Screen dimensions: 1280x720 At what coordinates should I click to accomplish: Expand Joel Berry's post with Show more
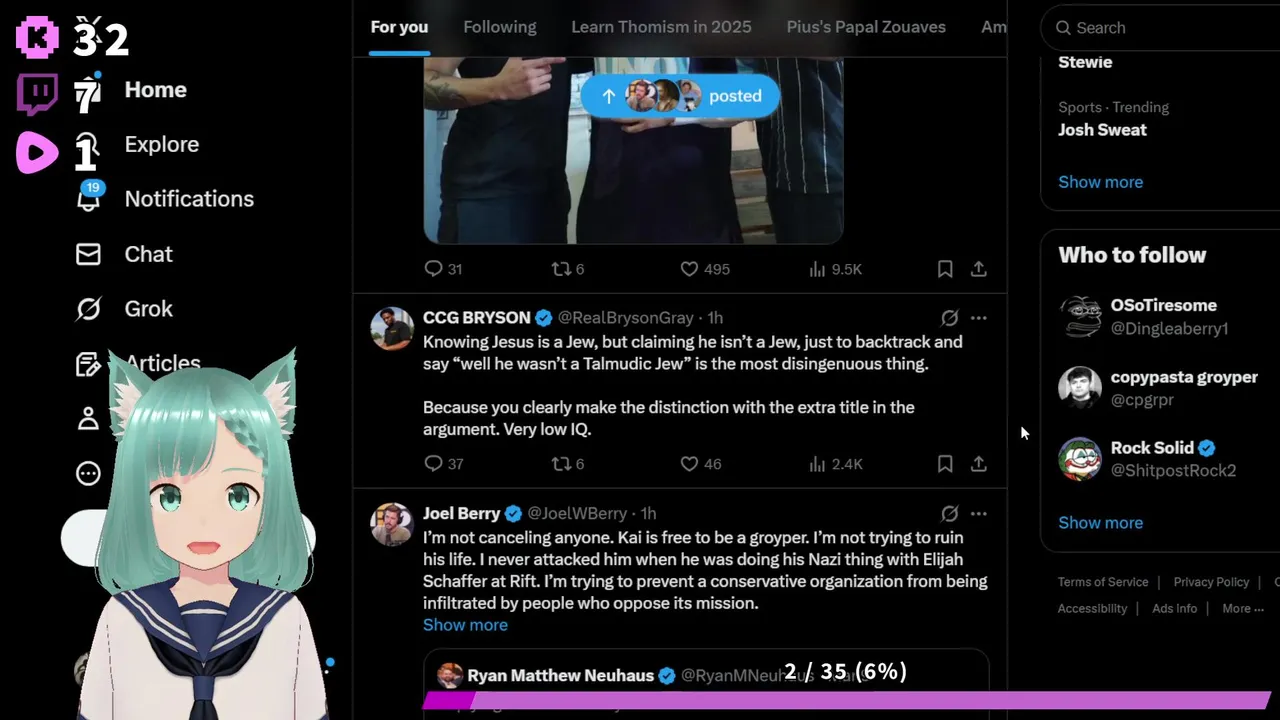coord(465,625)
